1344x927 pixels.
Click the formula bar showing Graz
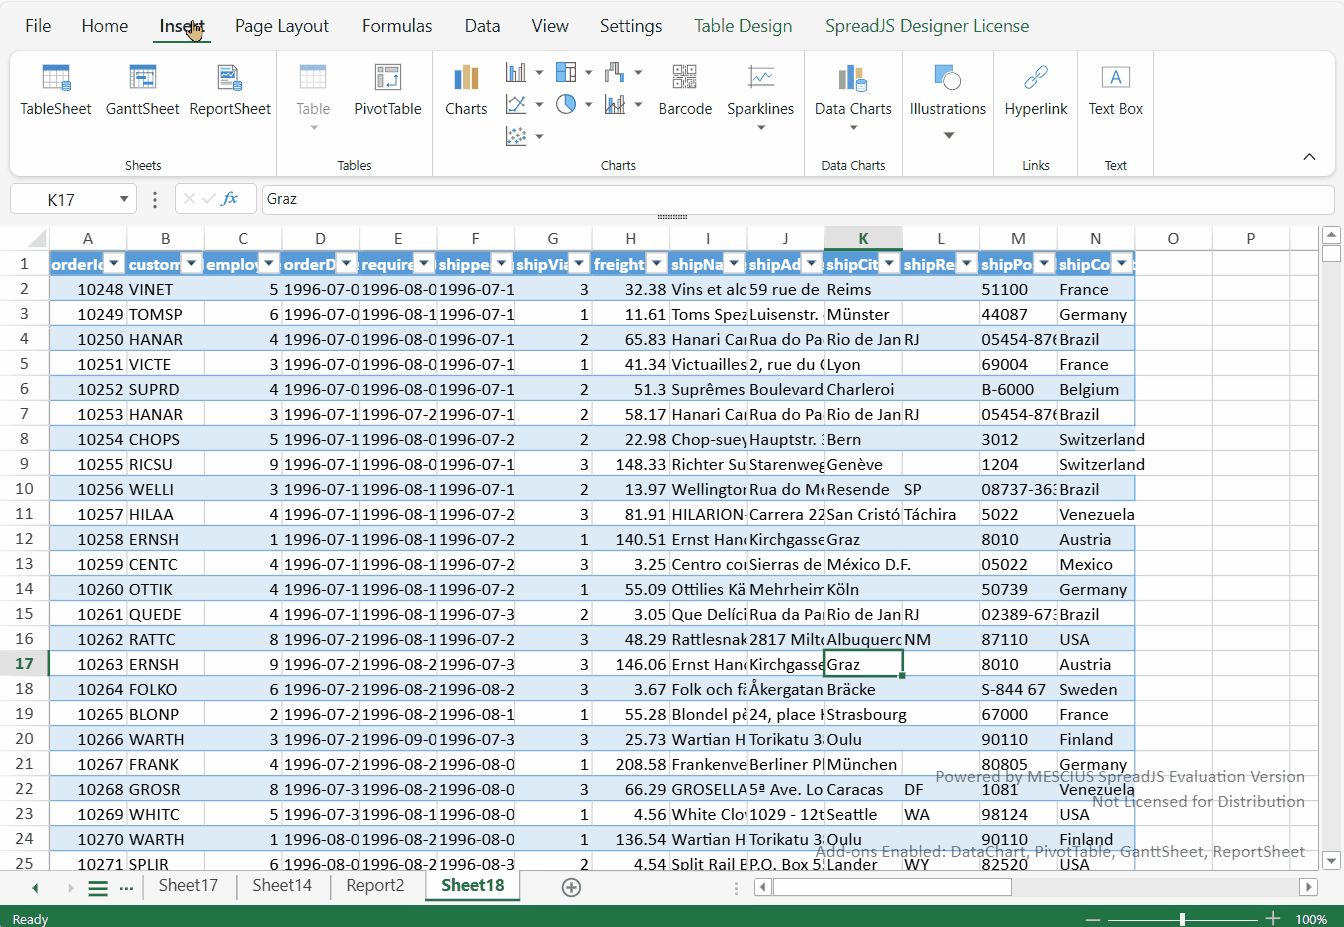(797, 199)
